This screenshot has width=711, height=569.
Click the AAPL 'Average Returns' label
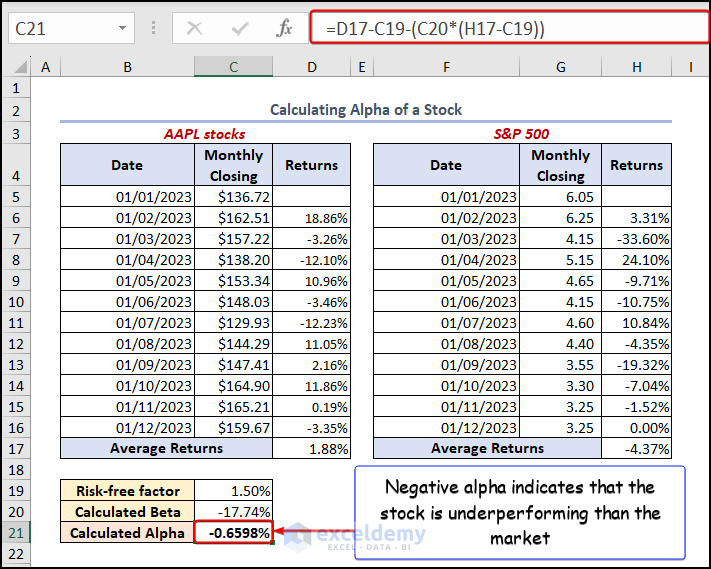(166, 448)
